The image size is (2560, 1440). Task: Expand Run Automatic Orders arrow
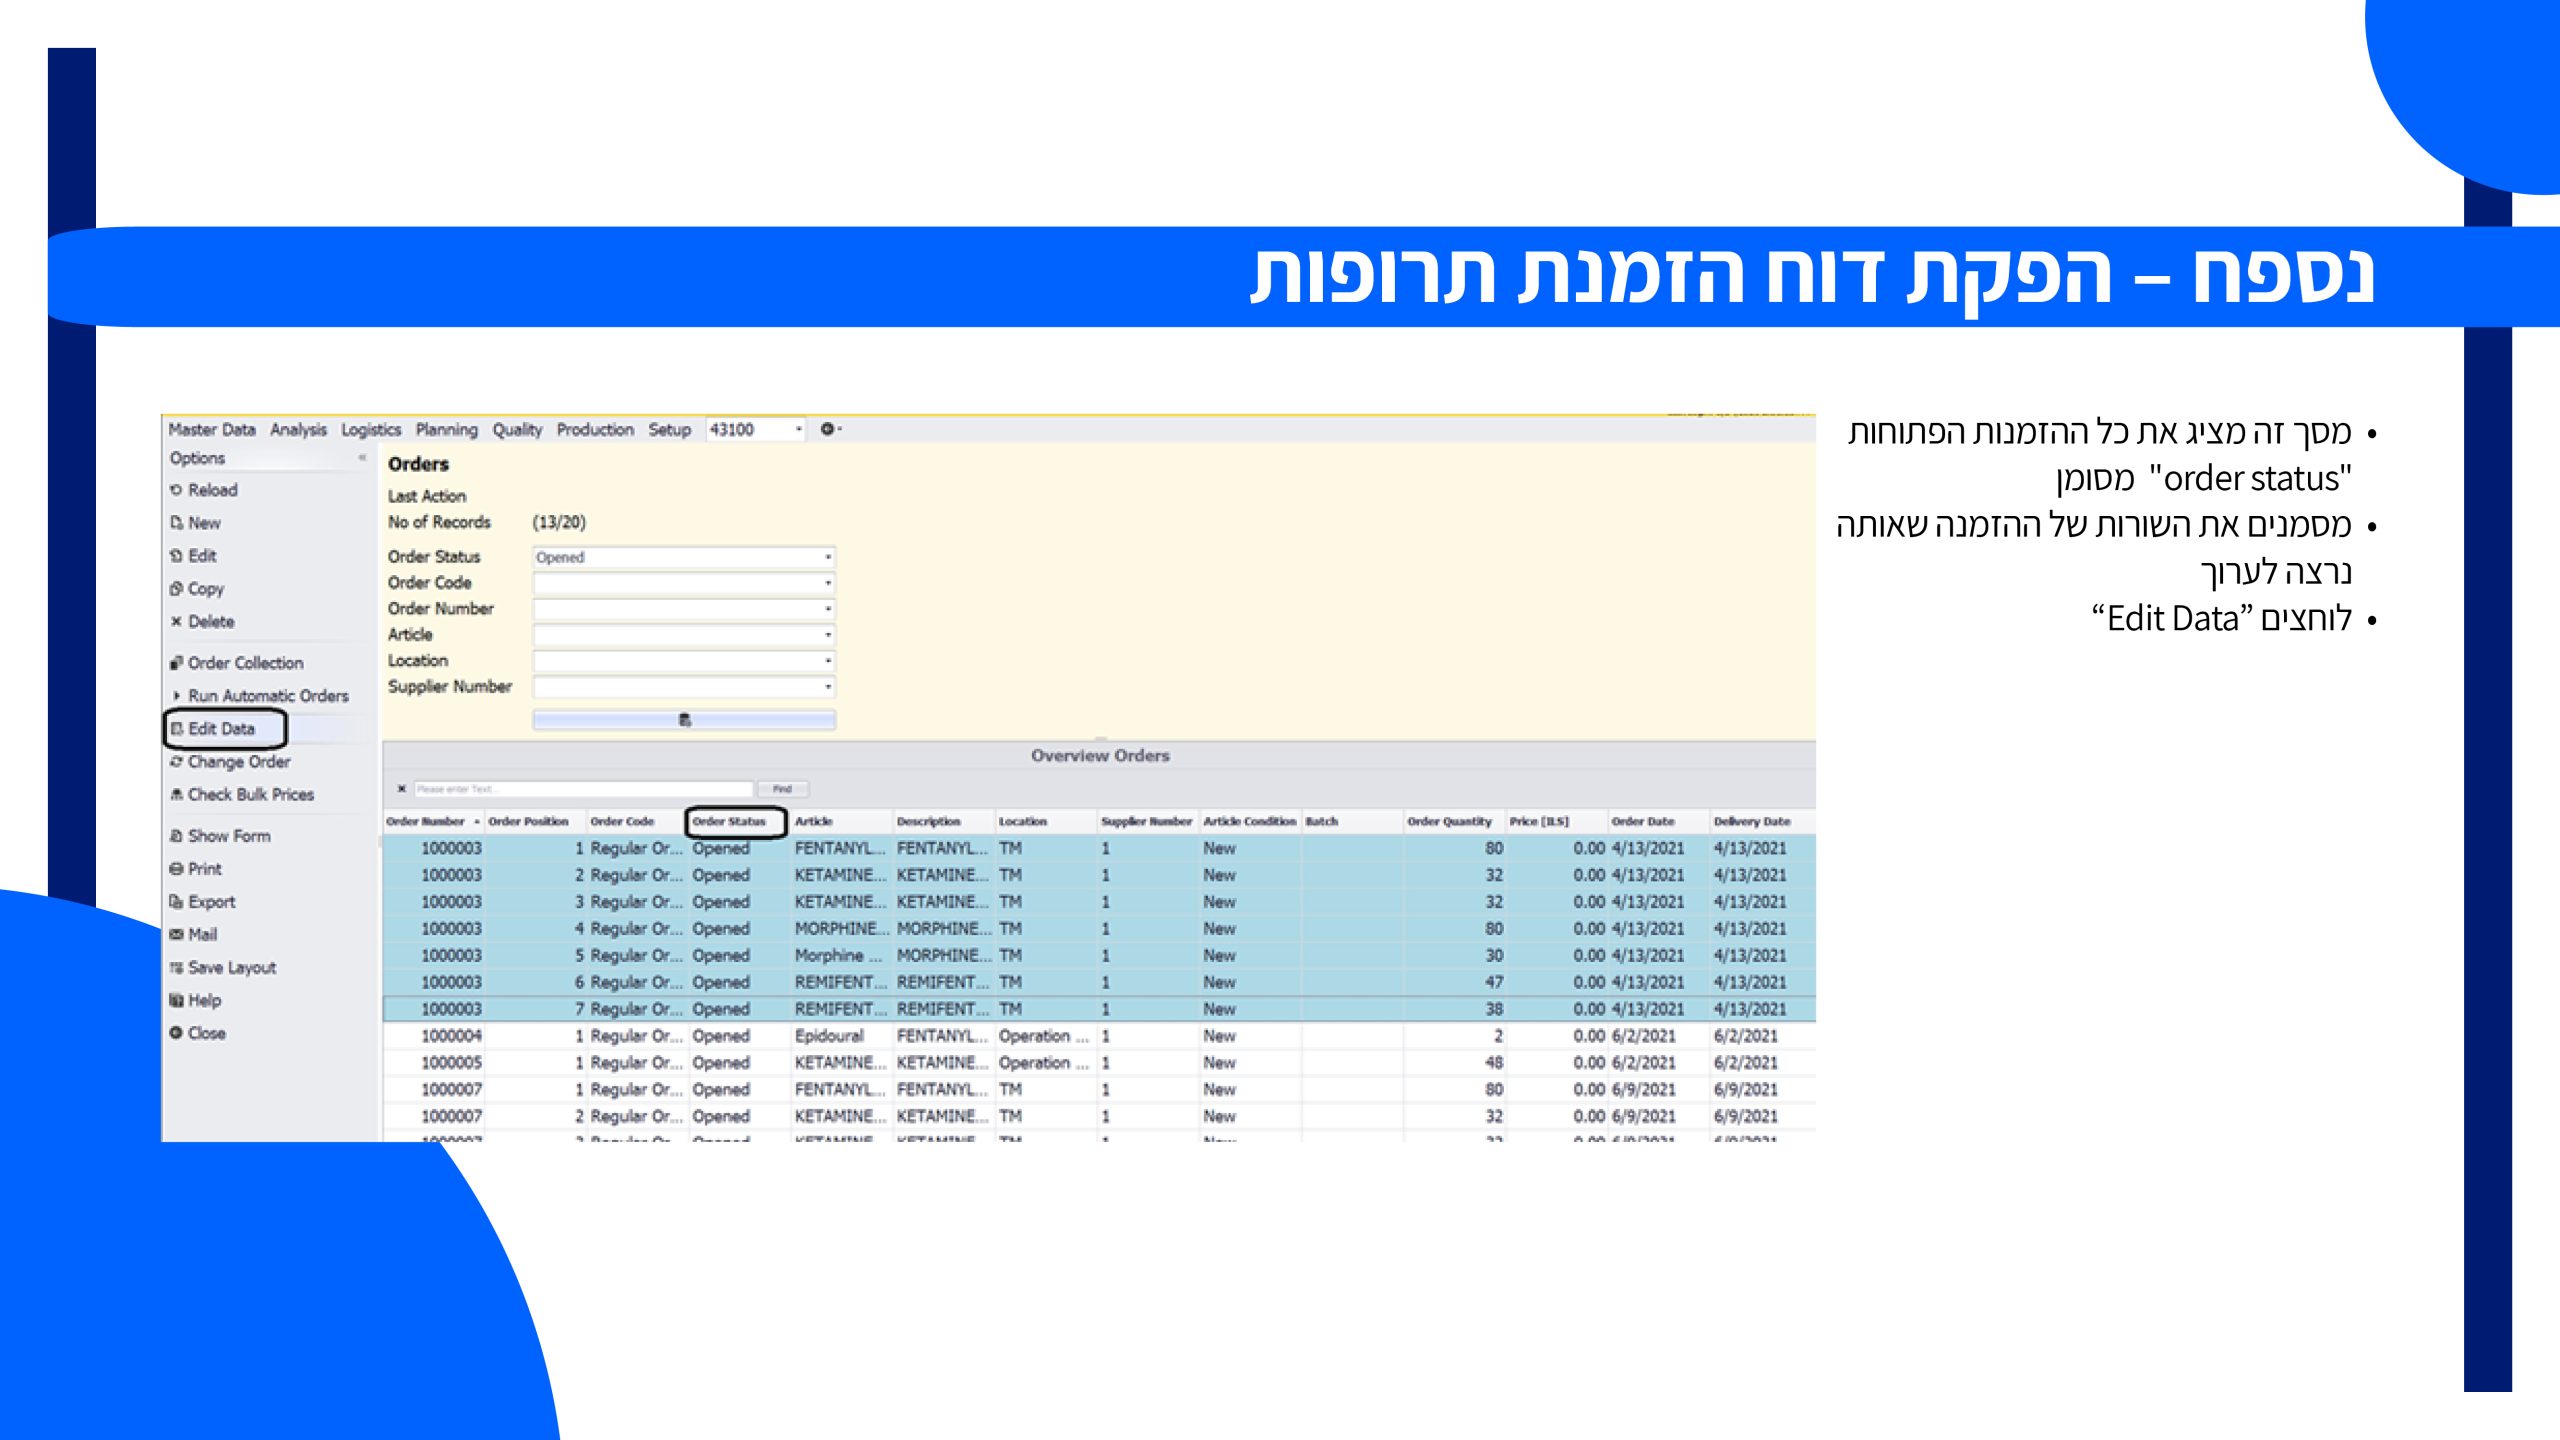tap(176, 696)
